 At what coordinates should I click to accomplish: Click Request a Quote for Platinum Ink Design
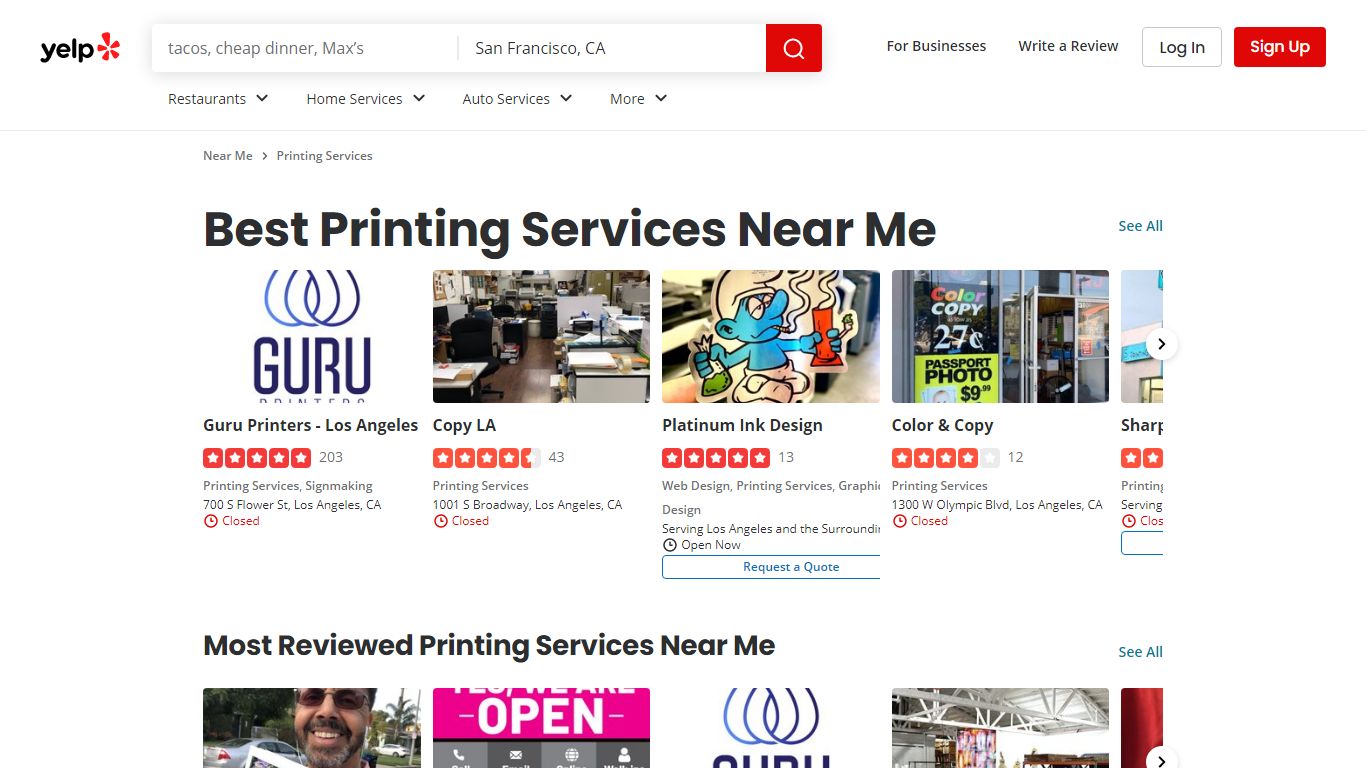tap(771, 567)
